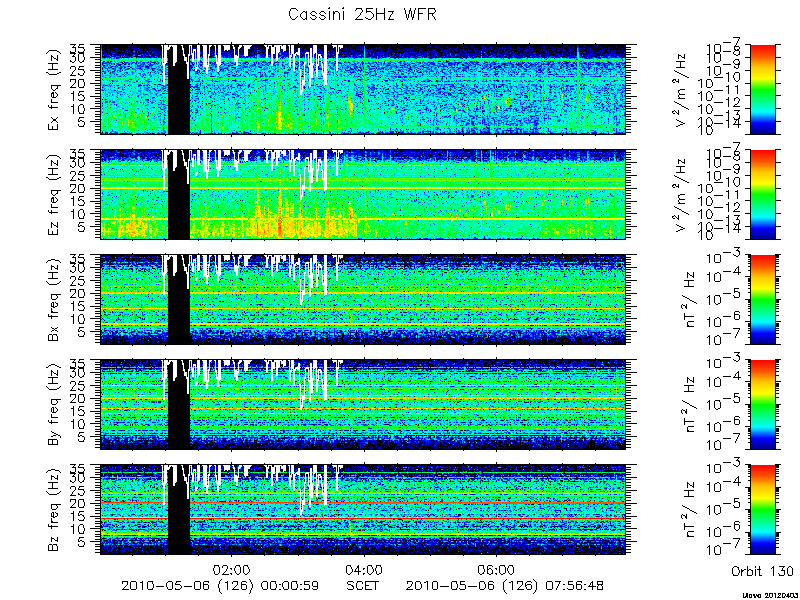The height and width of the screenshot is (600, 800).
Task: Click the '04:00' time axis label
Action: 363,569
